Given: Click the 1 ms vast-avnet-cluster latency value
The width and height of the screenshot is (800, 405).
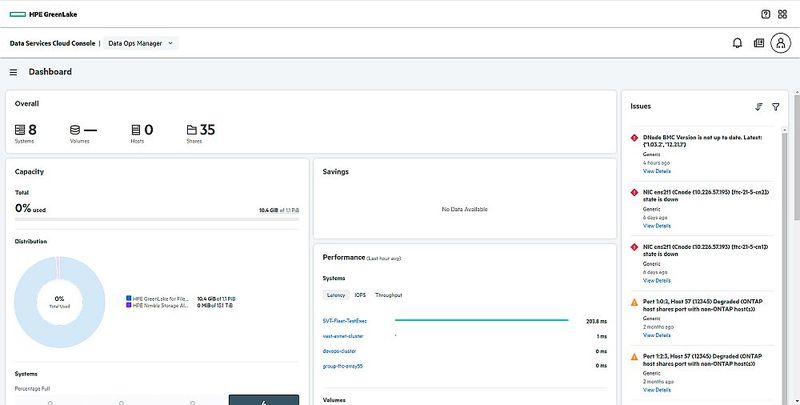Looking at the screenshot, I should pos(602,337).
